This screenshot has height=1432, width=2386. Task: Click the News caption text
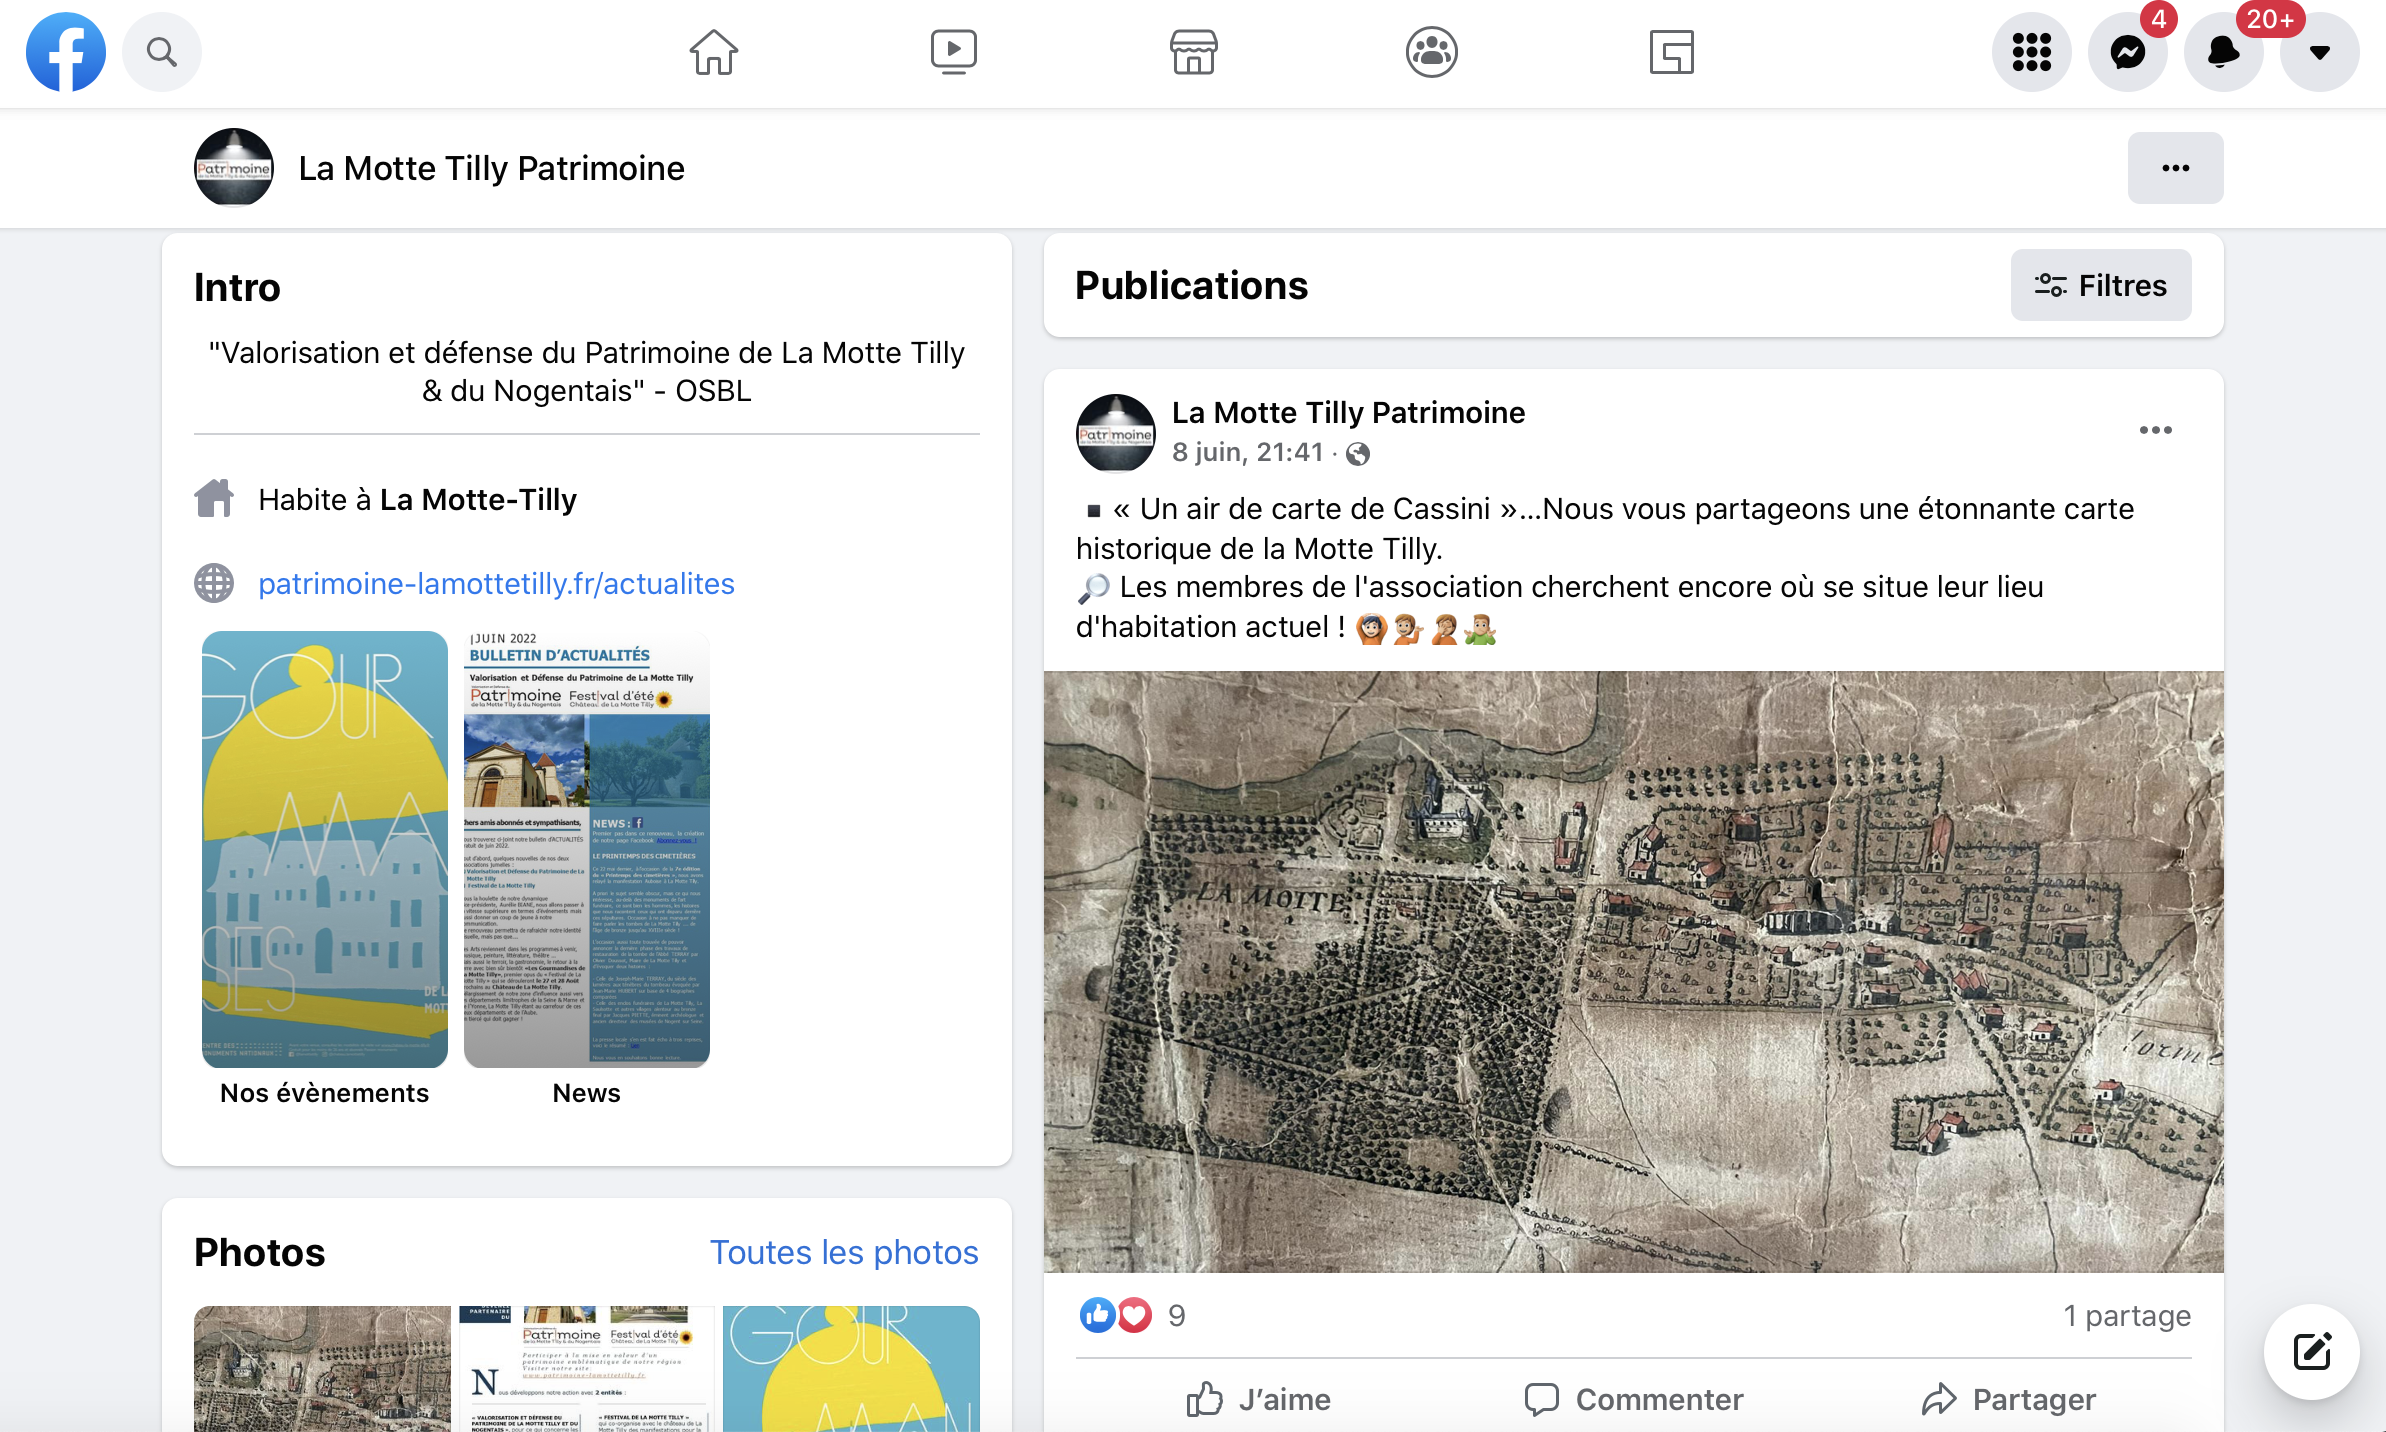point(587,1093)
